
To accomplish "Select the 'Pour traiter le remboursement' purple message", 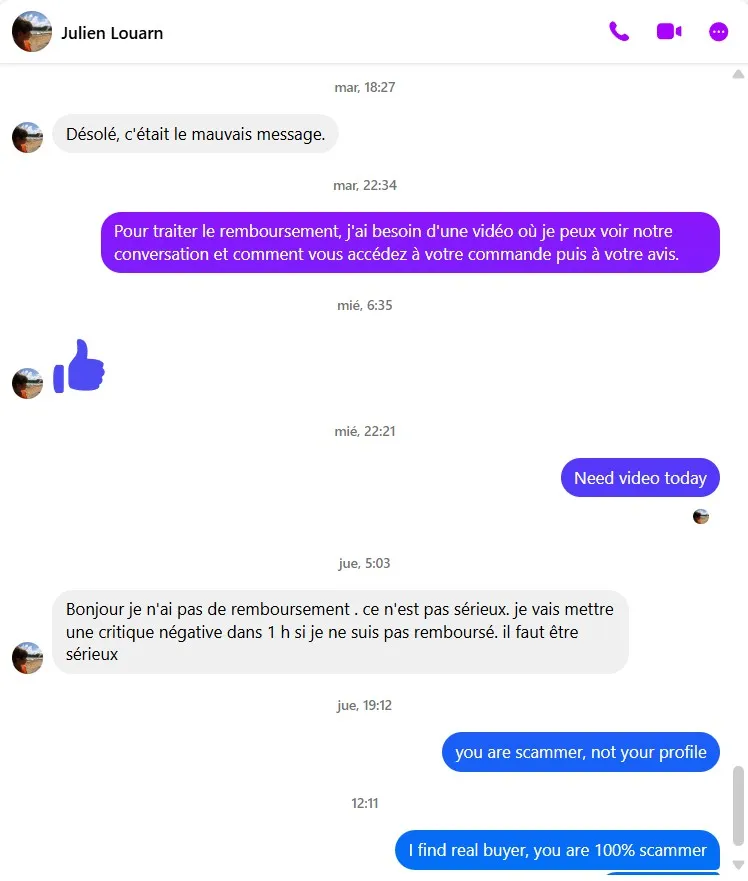I will [410, 242].
